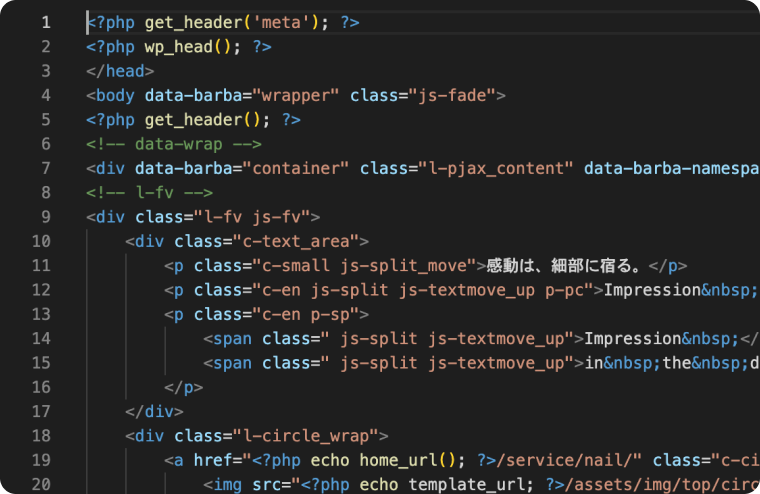This screenshot has width=760, height=494.
Task: Click line number 4 in gutter
Action: pos(46,95)
